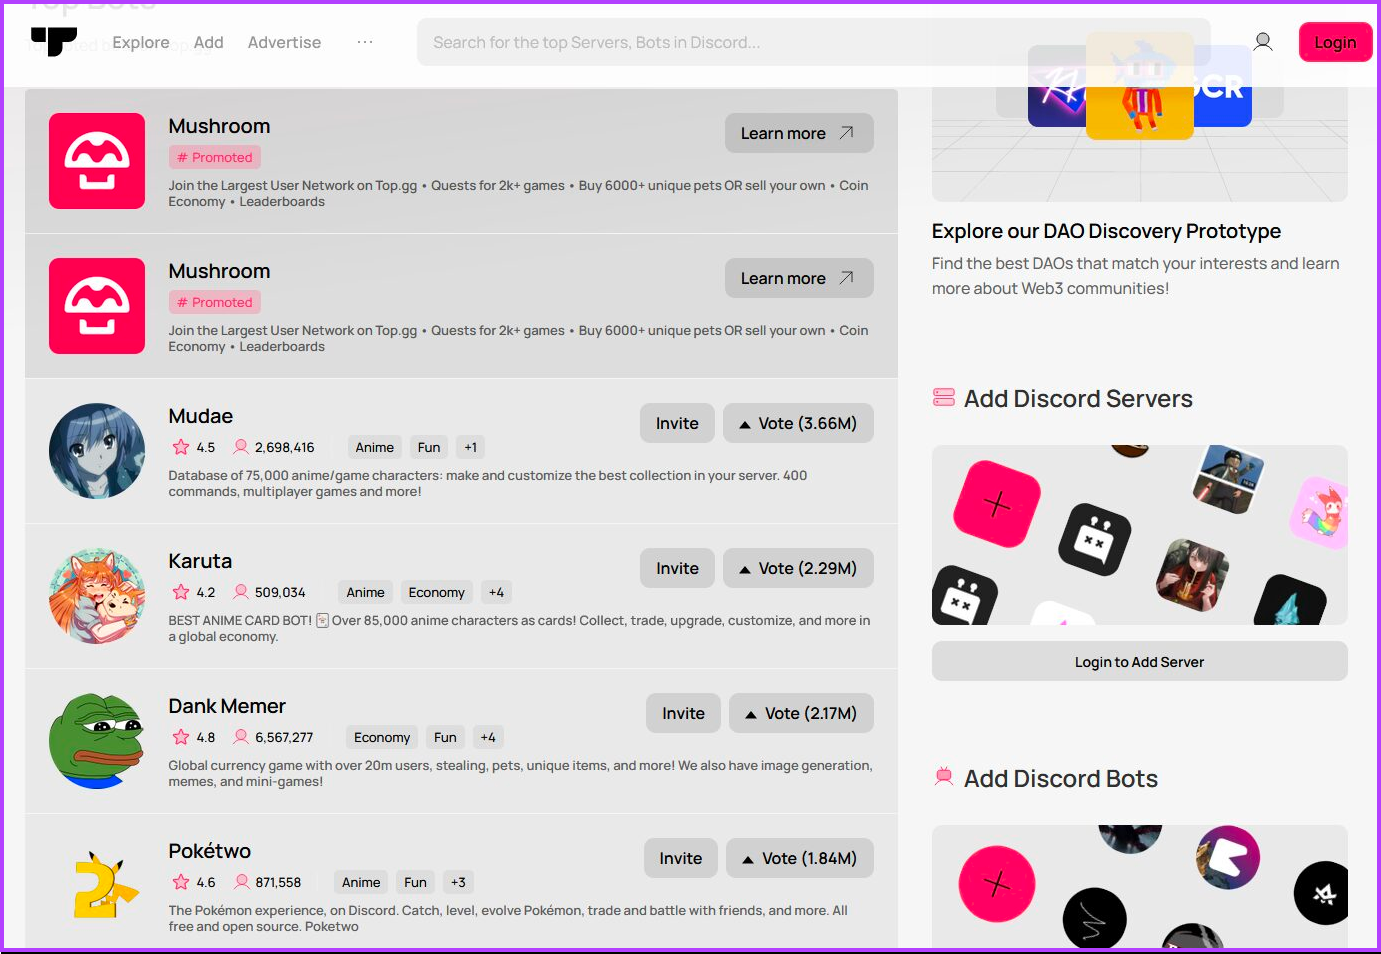Viewport: 1381px width, 954px height.
Task: Expand the +3 tags on Pokétwo
Action: point(458,882)
